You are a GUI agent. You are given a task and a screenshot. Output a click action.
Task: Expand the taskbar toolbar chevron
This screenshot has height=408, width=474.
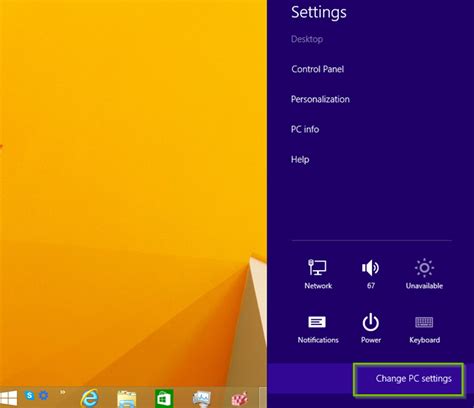62,392
